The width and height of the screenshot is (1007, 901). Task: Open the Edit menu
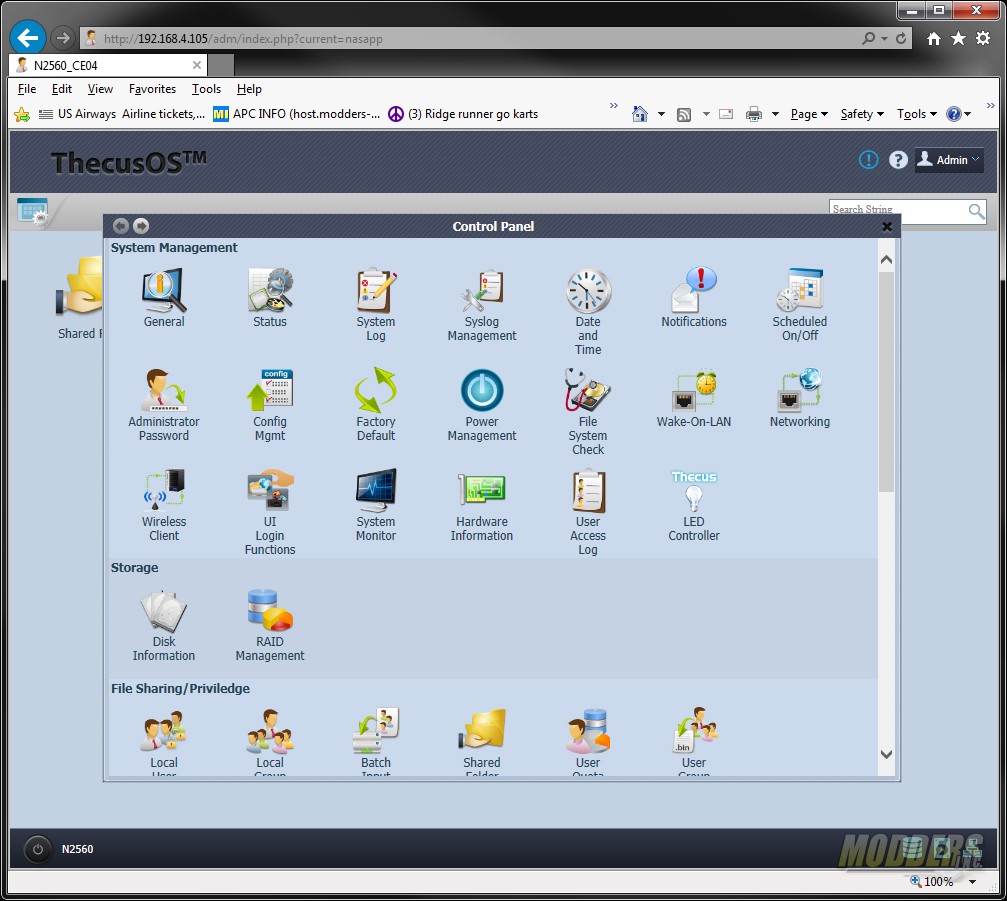(62, 89)
